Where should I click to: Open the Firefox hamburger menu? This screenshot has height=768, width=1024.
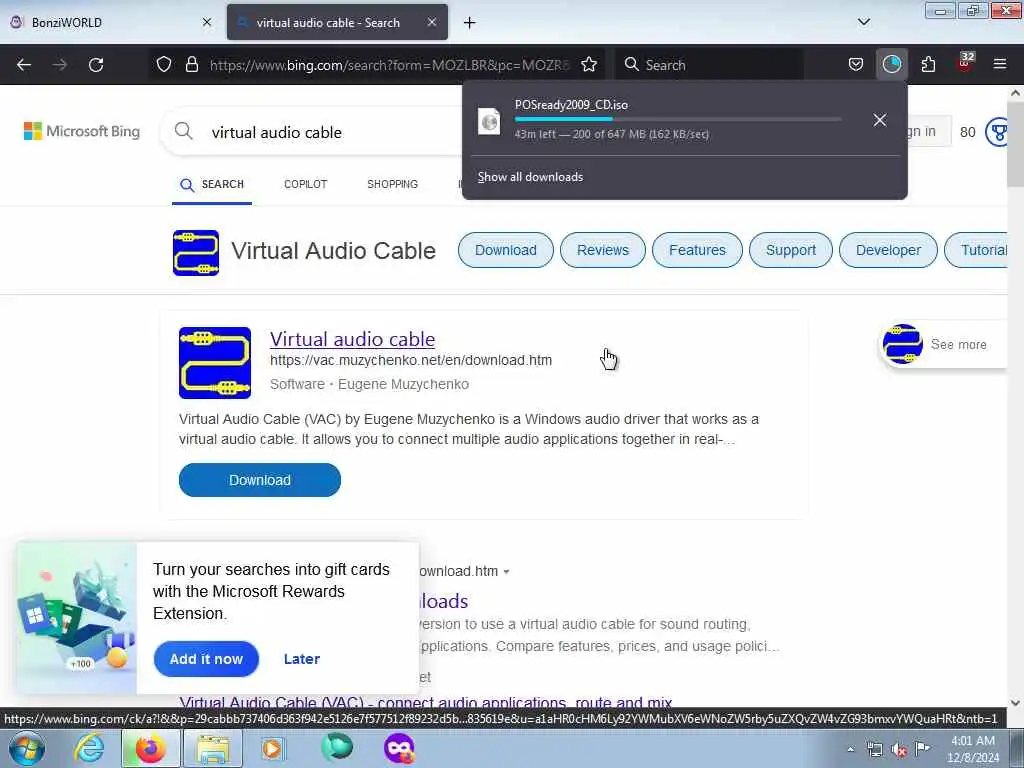tap(1000, 64)
